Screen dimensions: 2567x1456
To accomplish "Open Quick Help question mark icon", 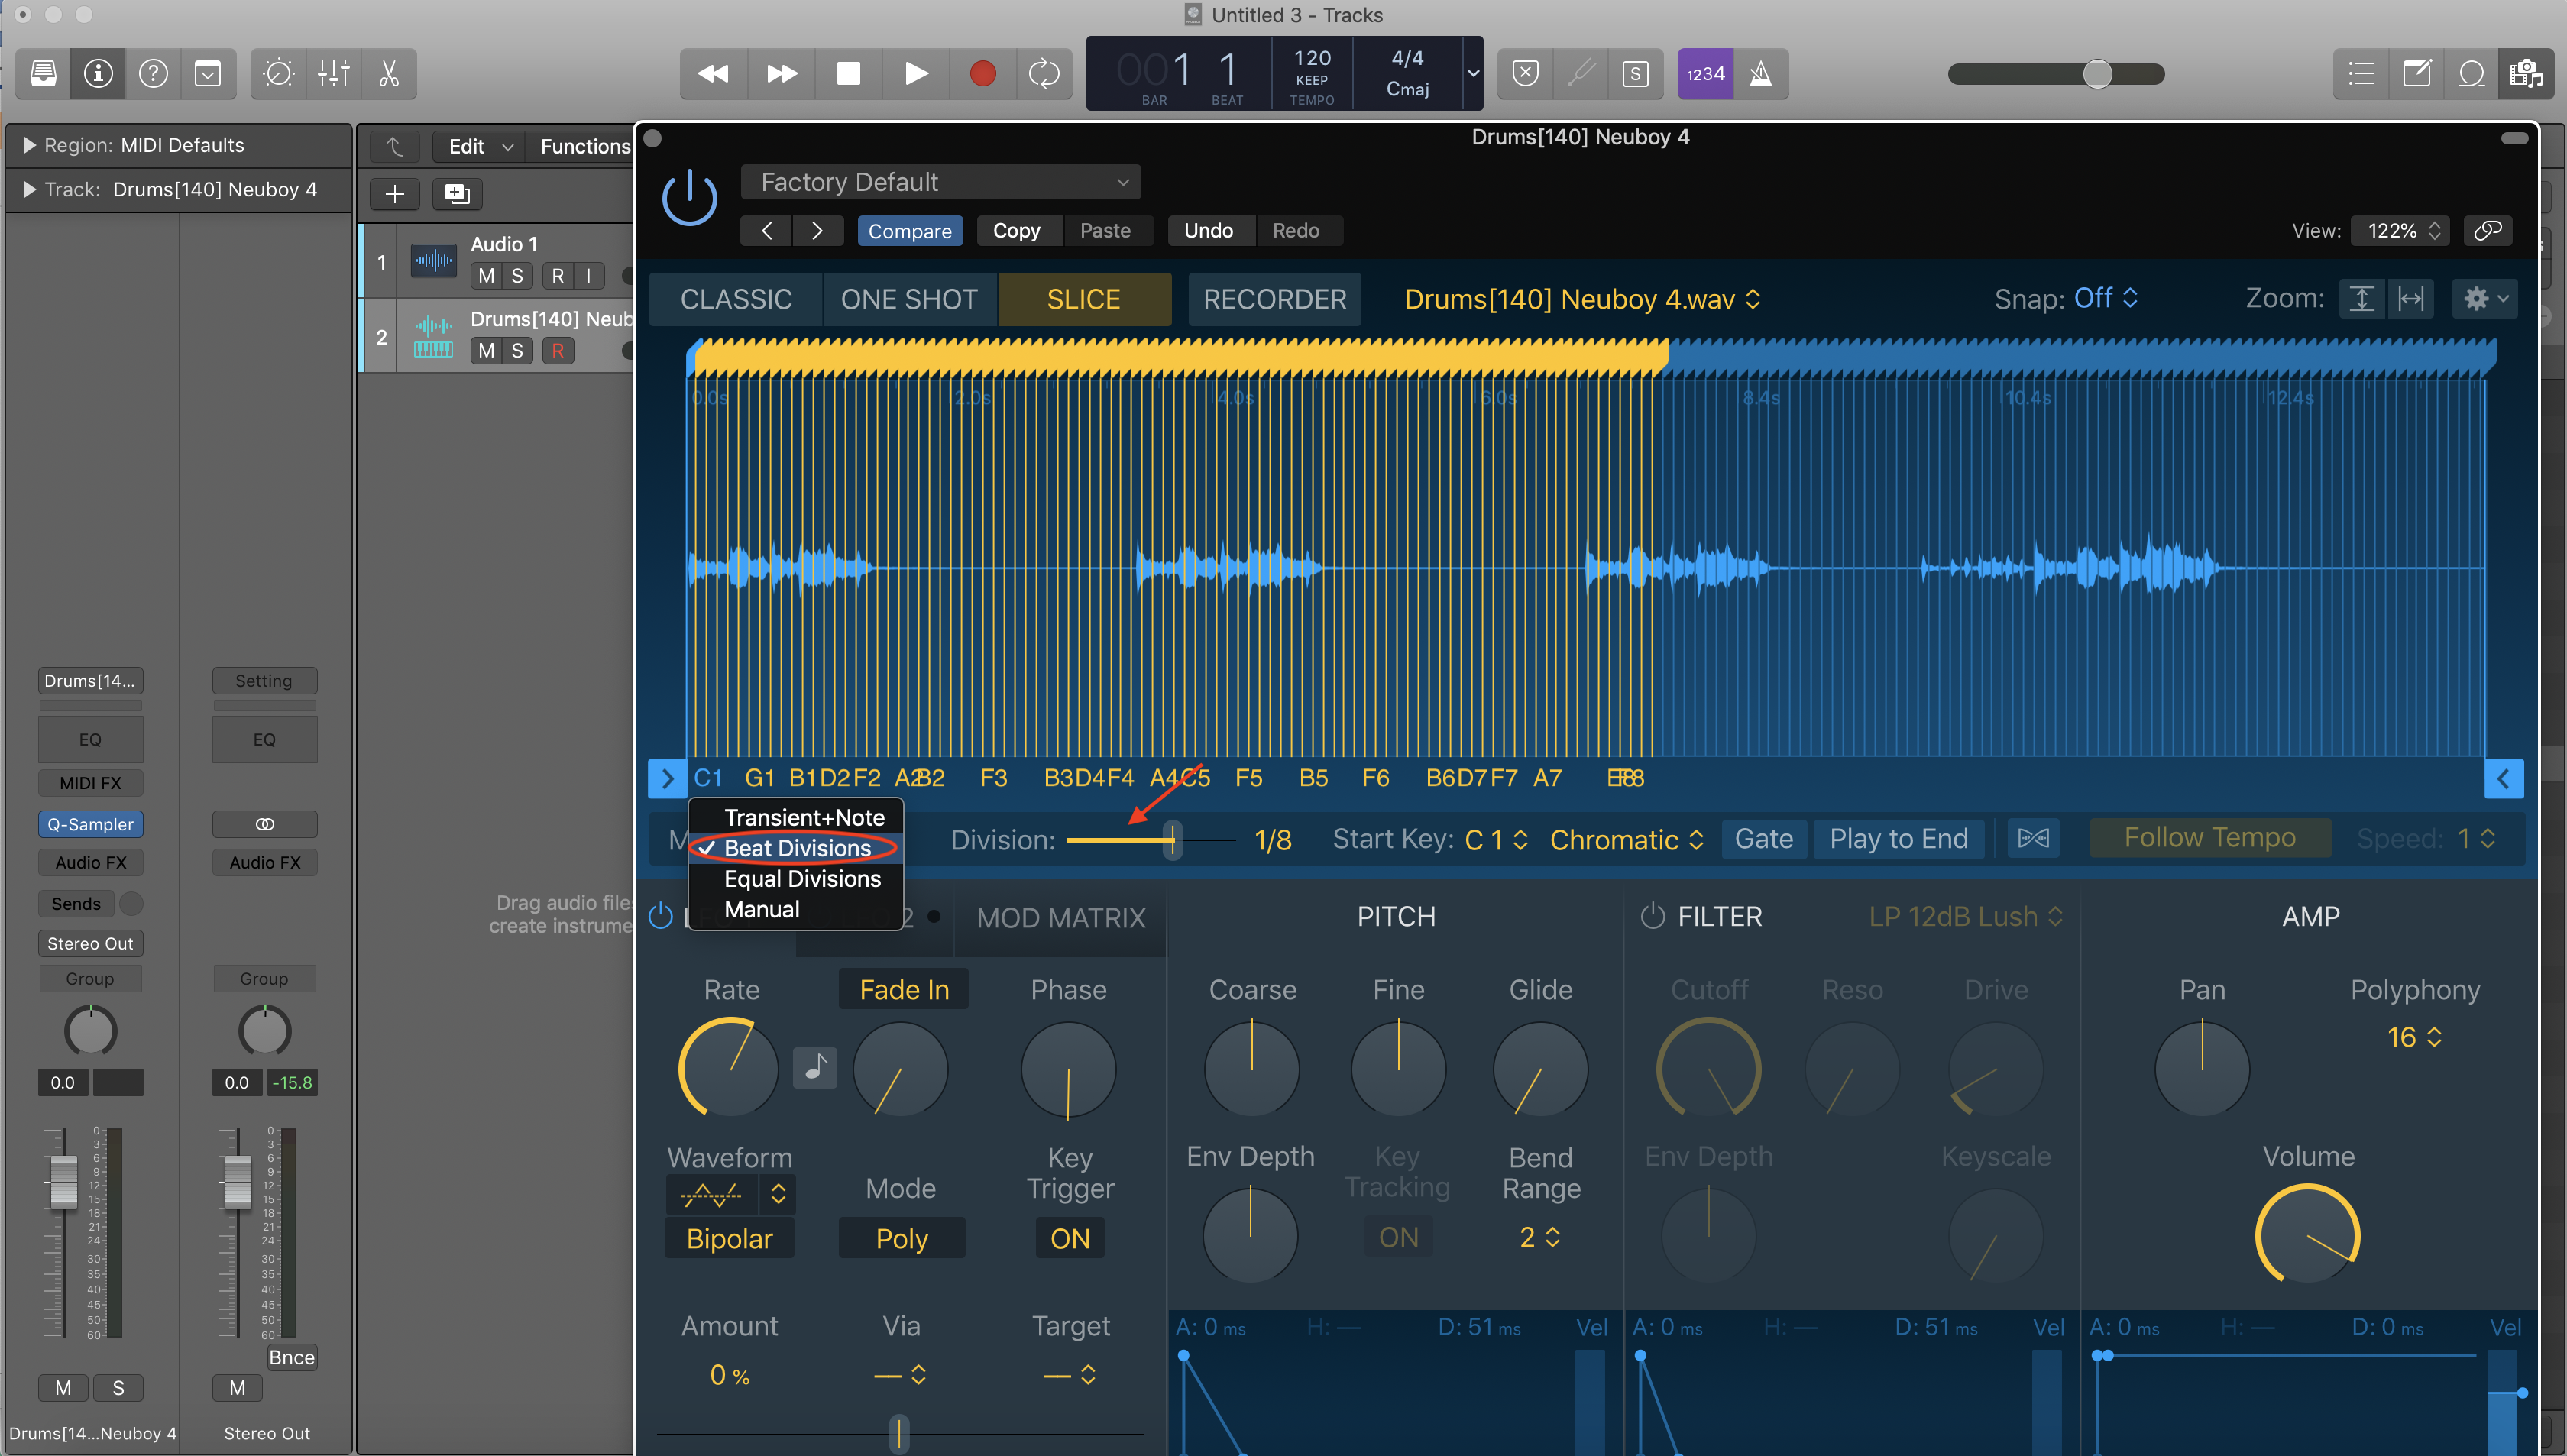I will [x=153, y=73].
